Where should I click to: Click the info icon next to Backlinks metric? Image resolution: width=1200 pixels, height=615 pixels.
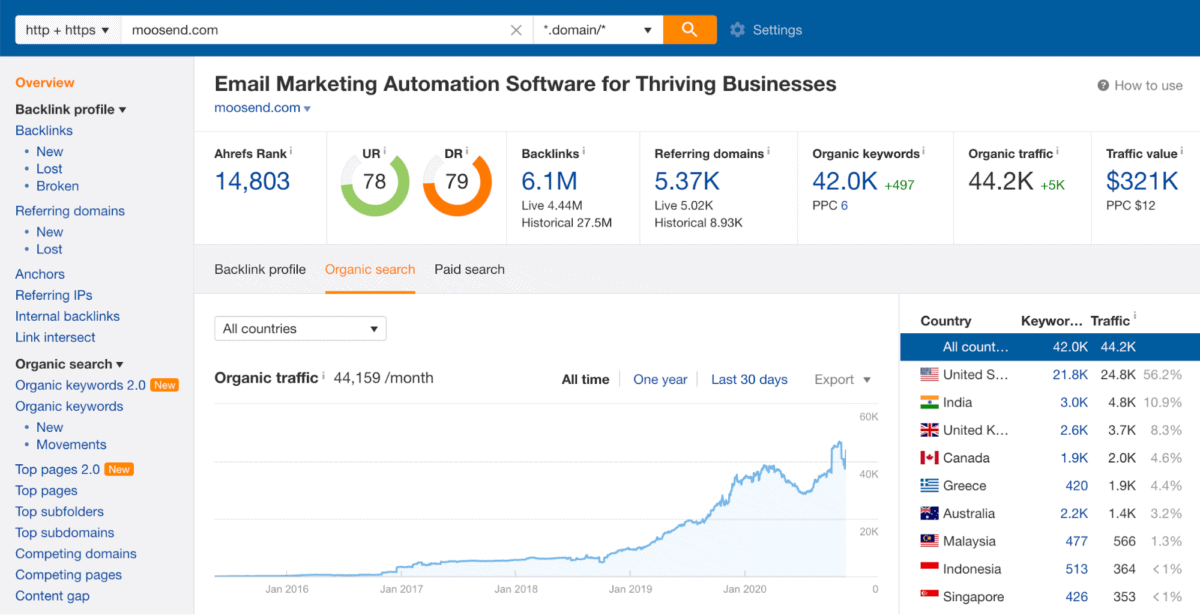584,151
